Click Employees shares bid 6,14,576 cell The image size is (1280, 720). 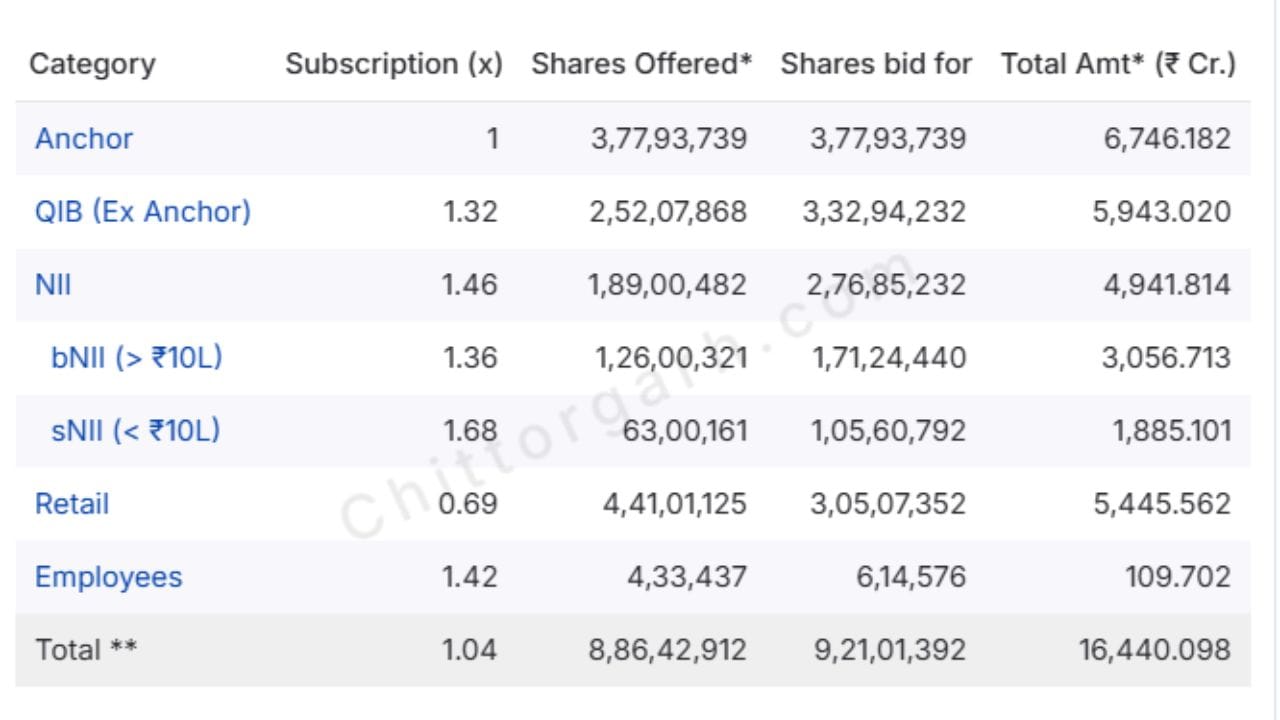coord(911,578)
